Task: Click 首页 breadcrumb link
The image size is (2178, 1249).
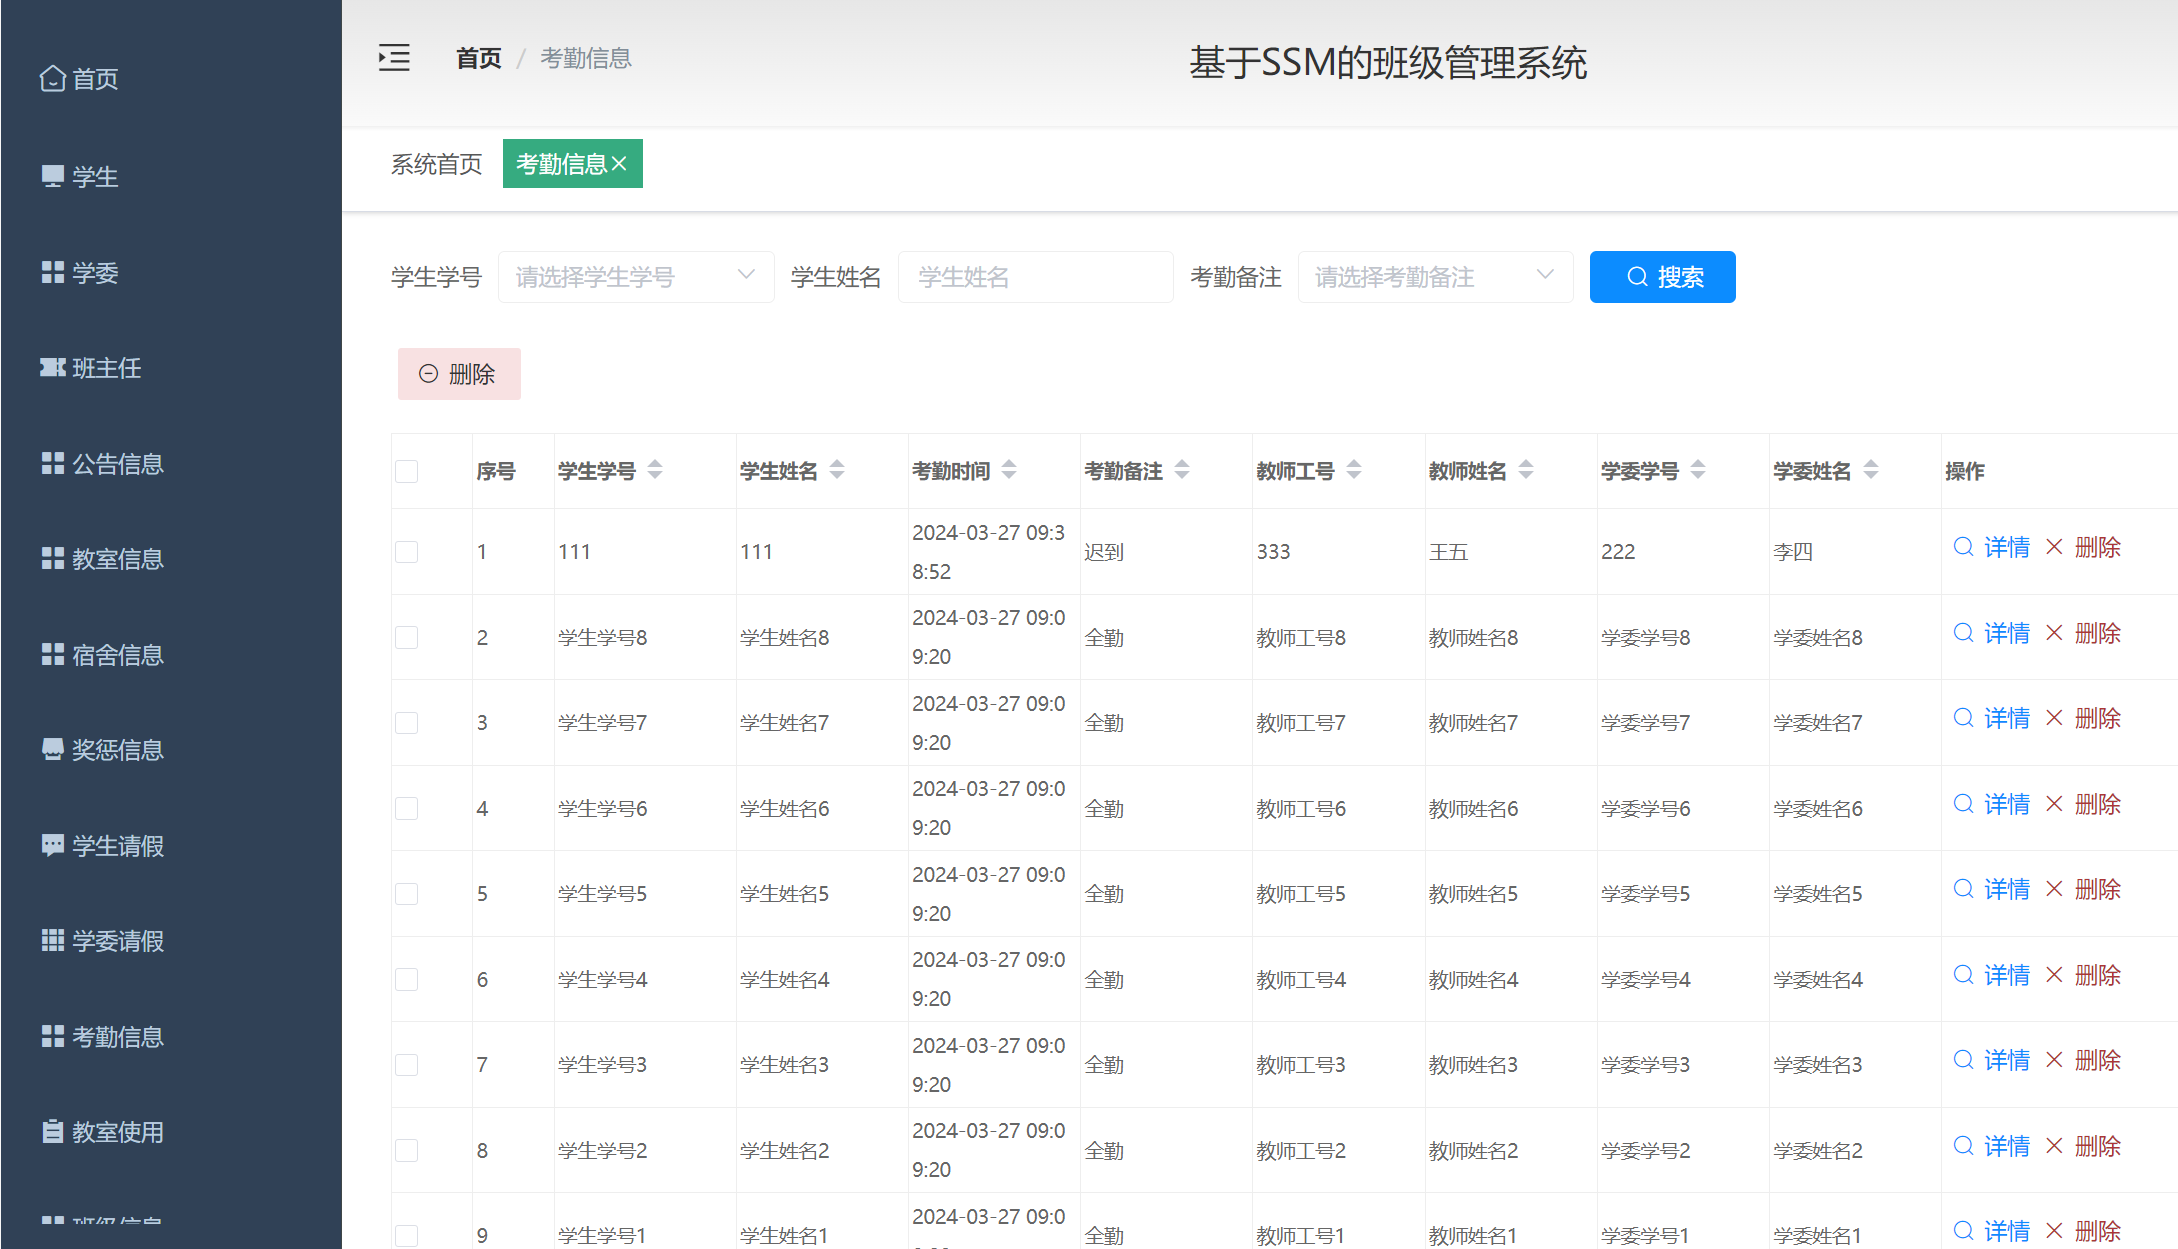Action: coord(478,58)
